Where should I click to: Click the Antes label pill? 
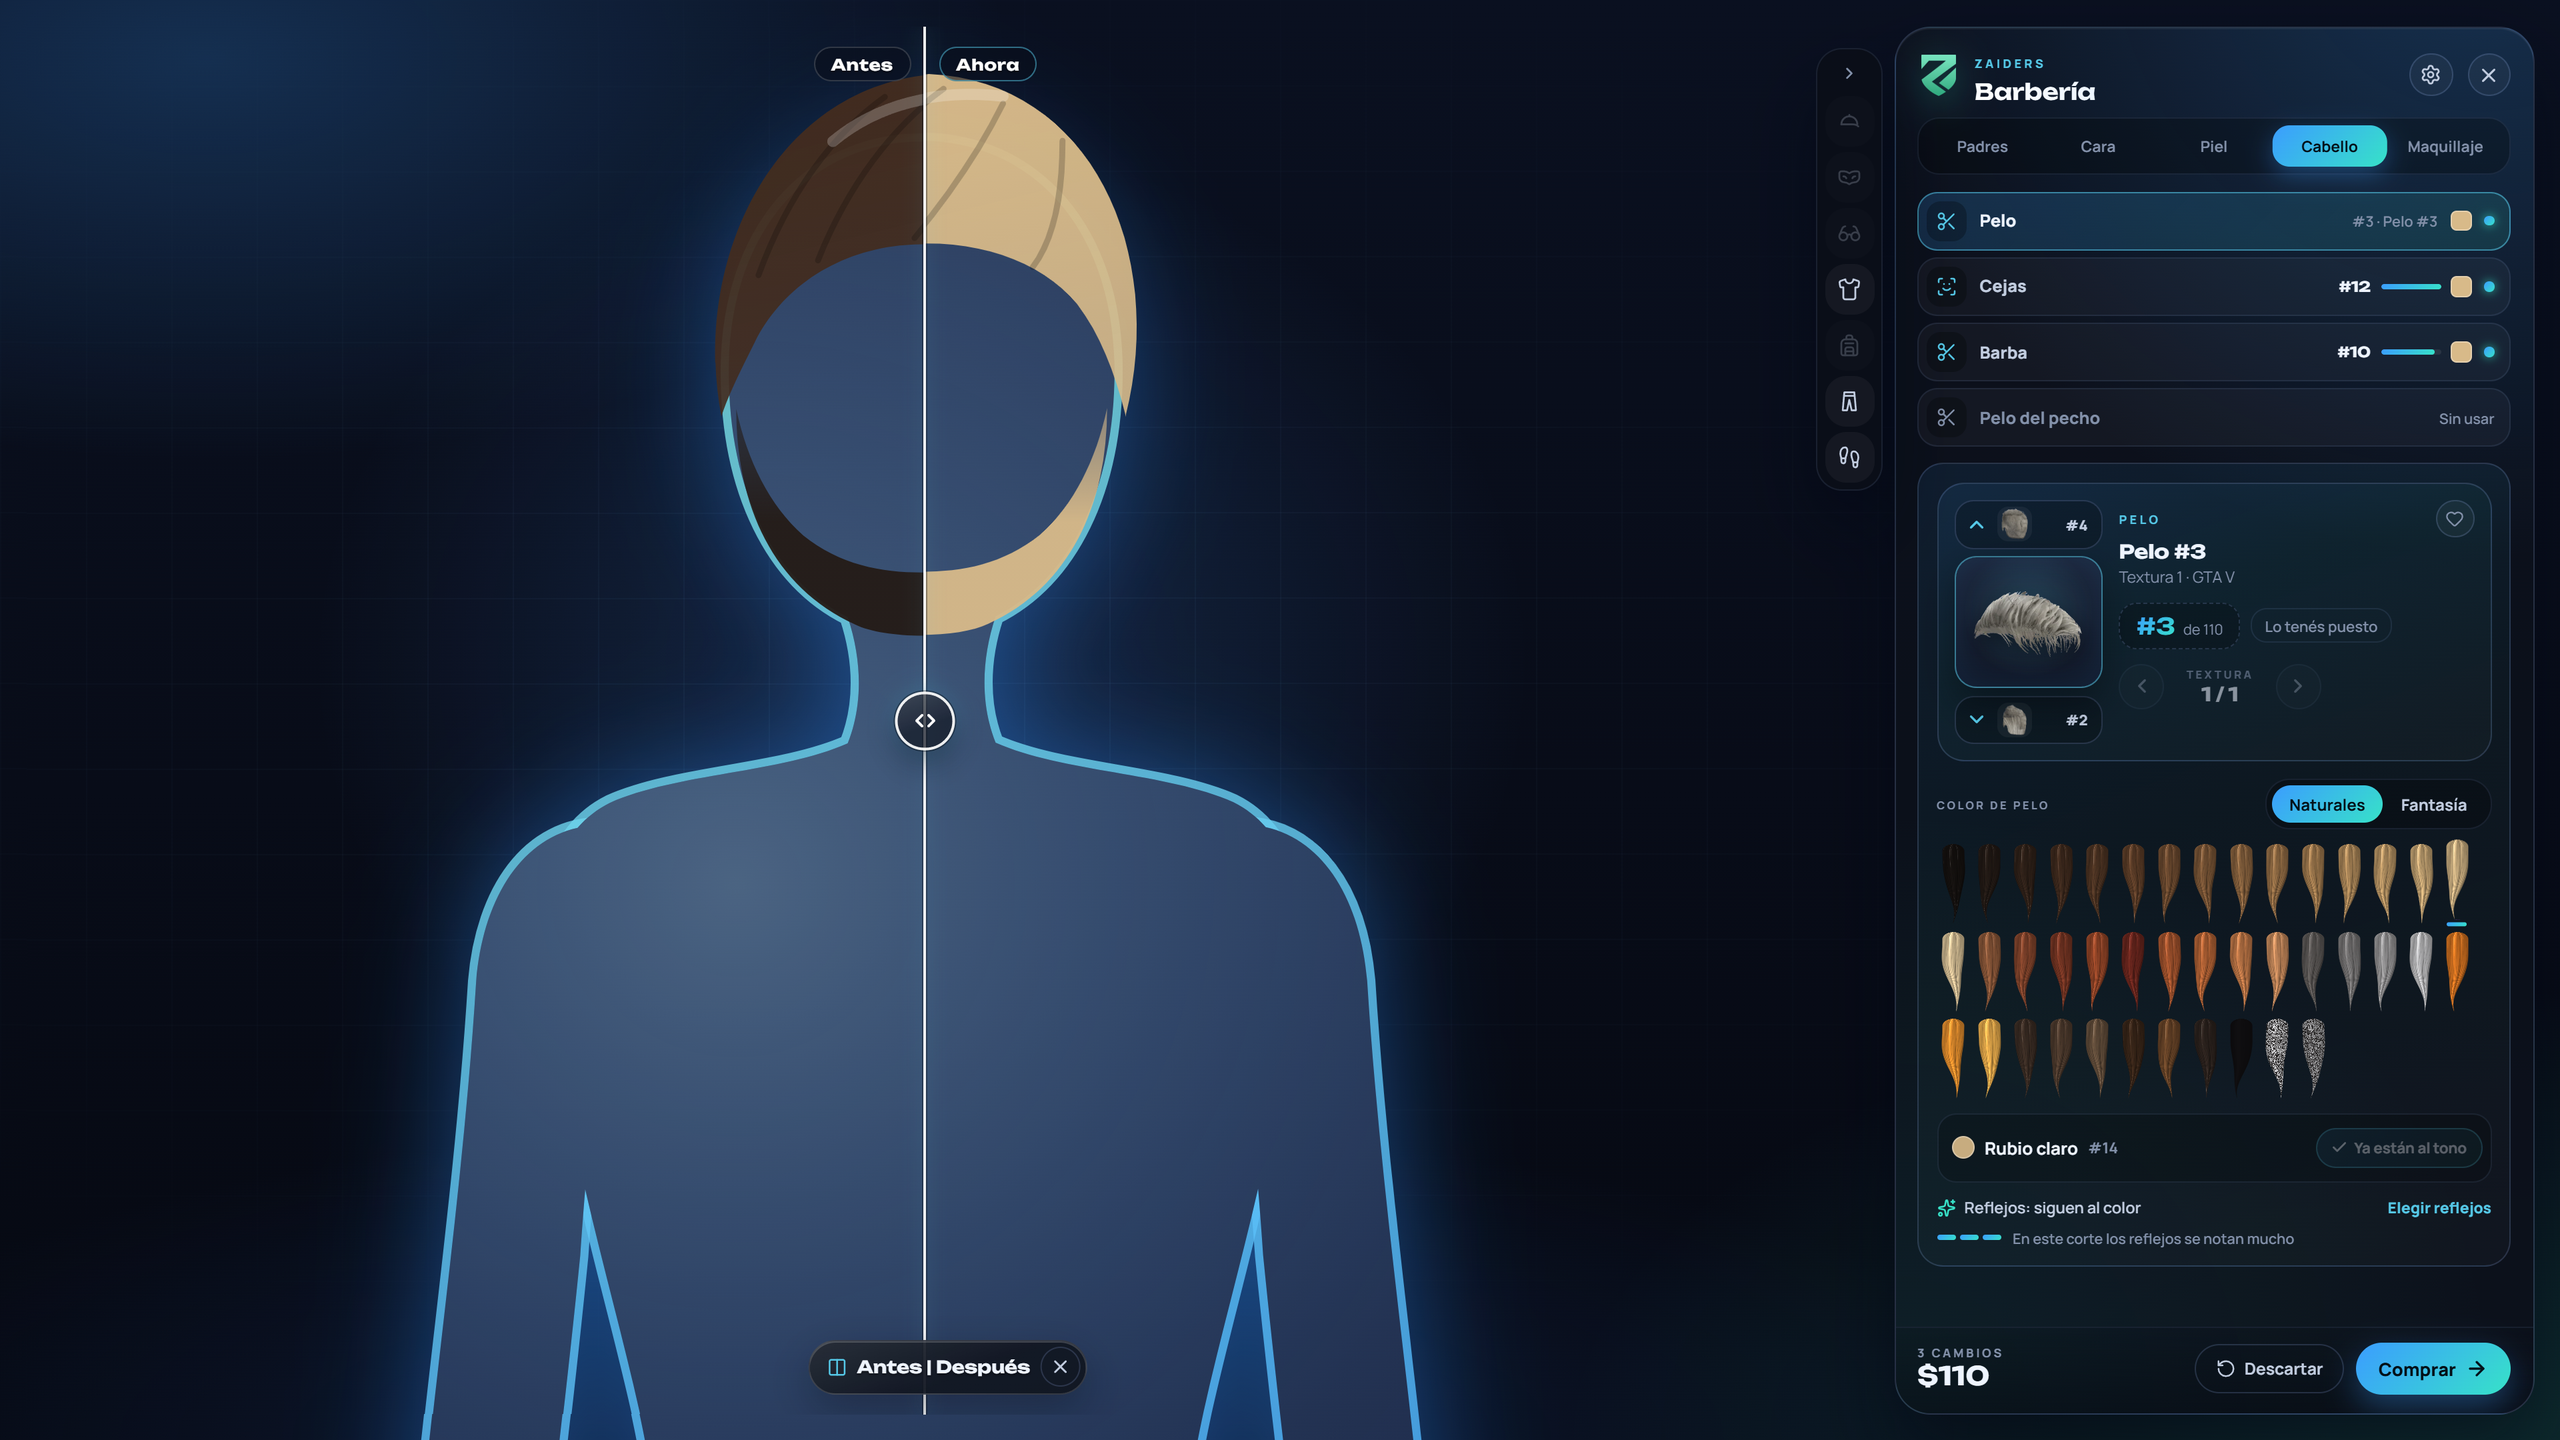(x=862, y=64)
